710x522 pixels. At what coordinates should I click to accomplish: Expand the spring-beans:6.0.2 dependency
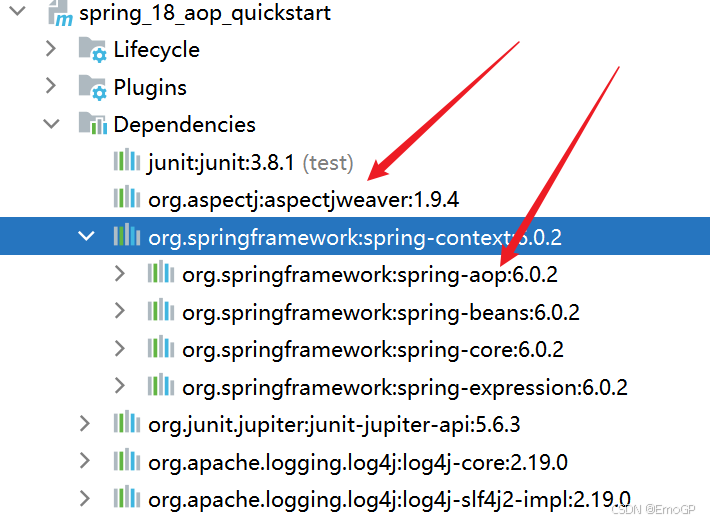120,311
